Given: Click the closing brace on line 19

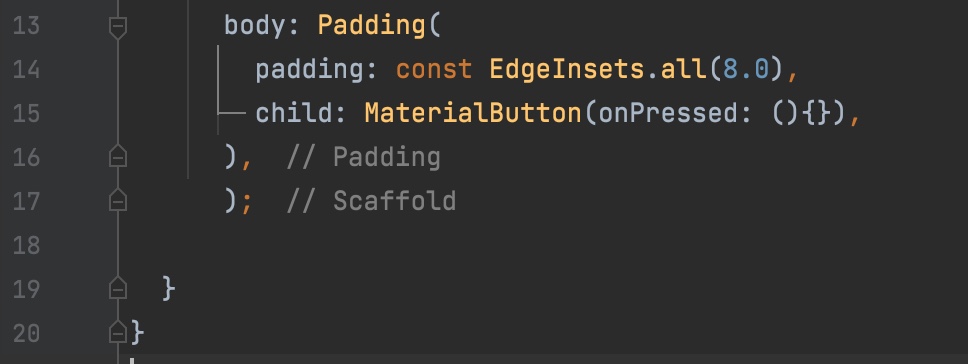Looking at the screenshot, I should [169, 289].
